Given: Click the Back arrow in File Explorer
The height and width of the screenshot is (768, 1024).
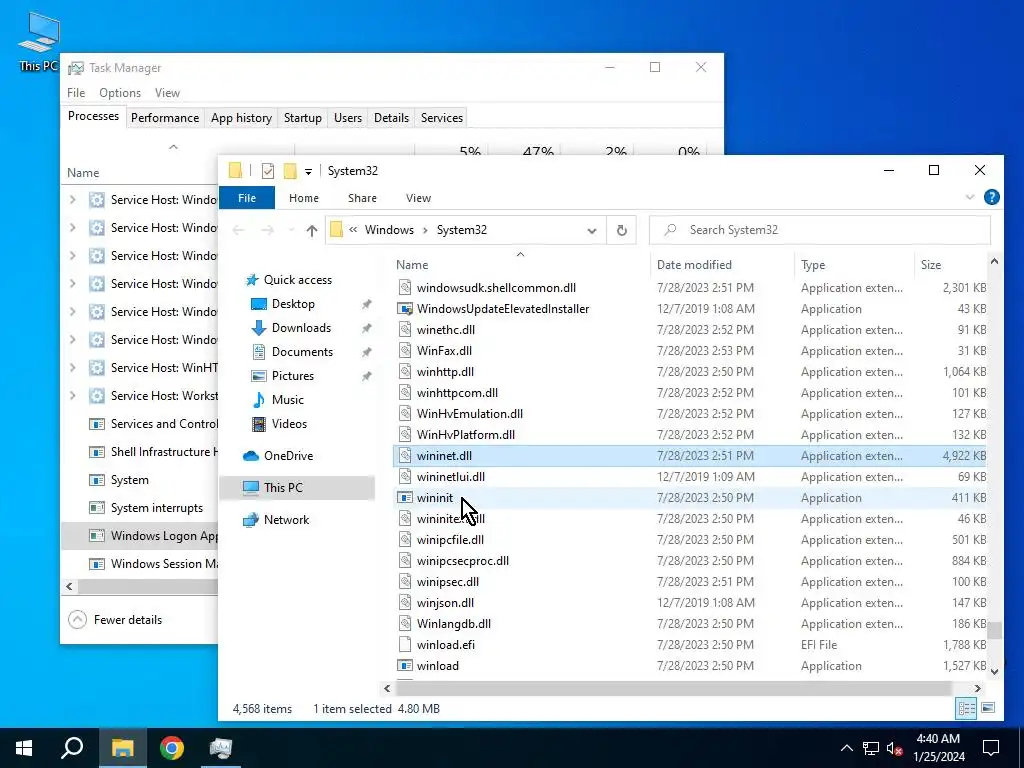Looking at the screenshot, I should (x=239, y=230).
